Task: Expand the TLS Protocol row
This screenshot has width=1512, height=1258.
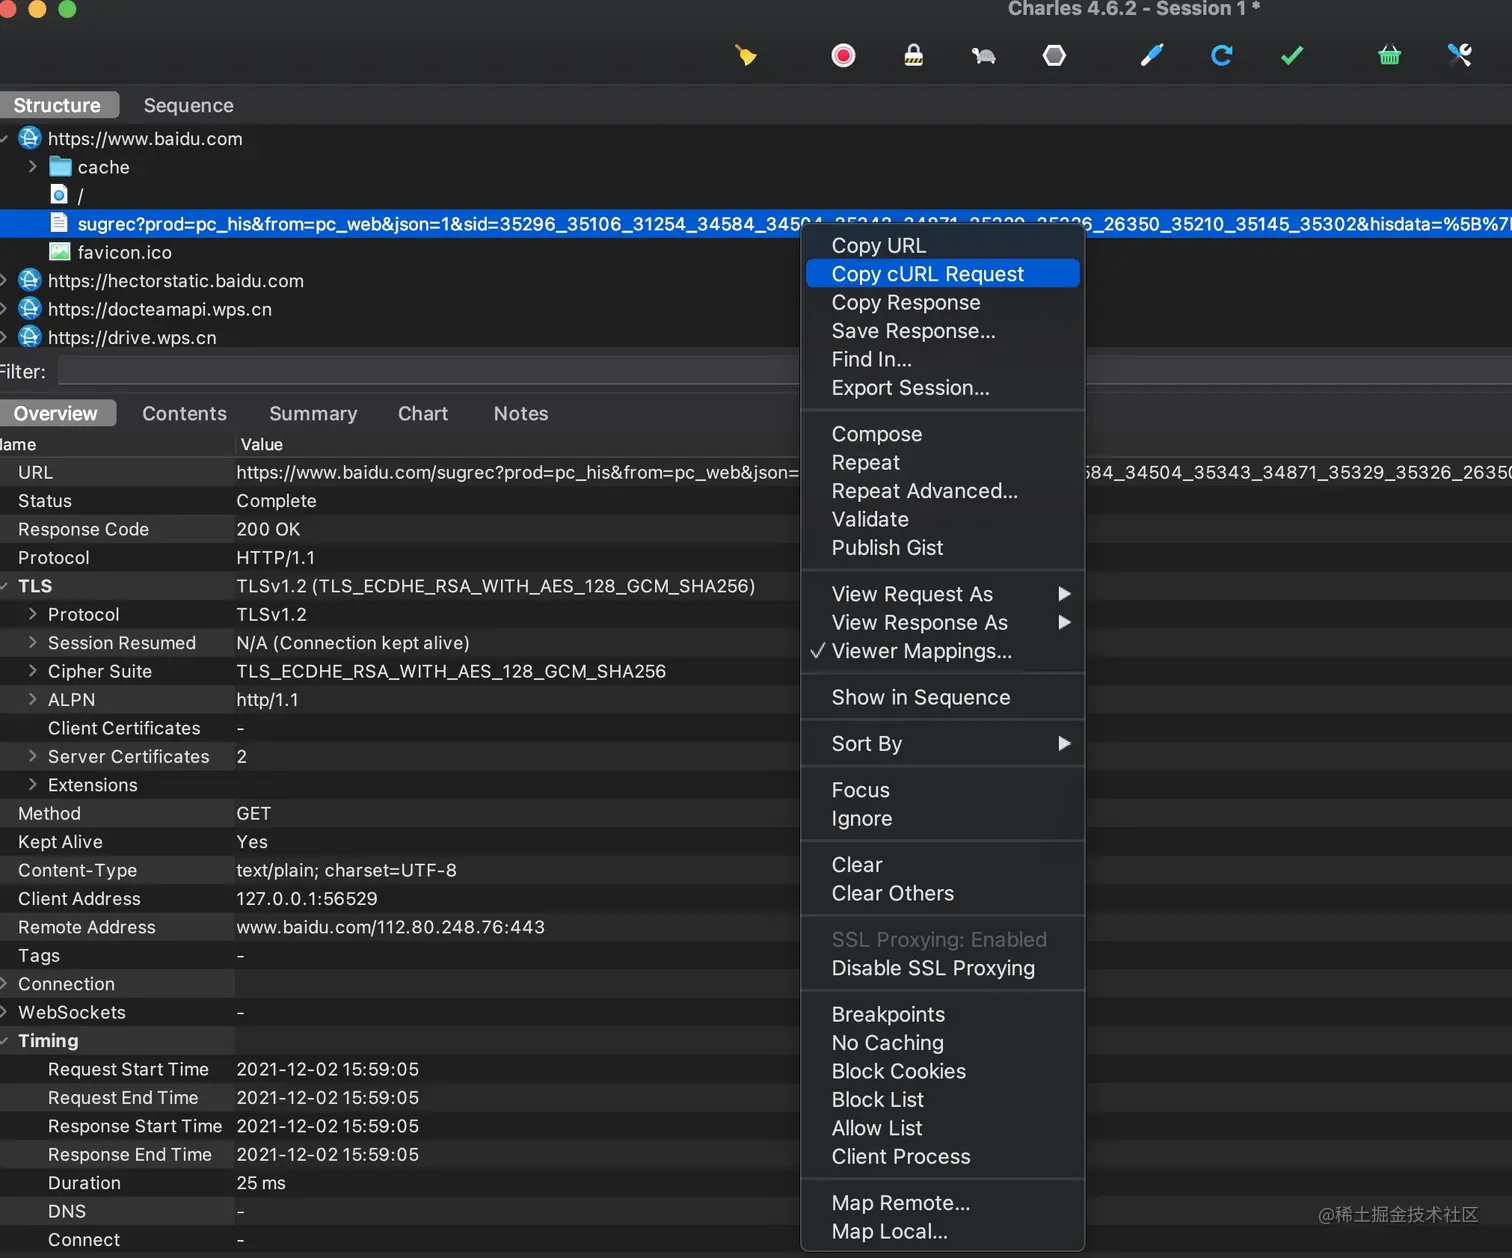Action: (33, 614)
